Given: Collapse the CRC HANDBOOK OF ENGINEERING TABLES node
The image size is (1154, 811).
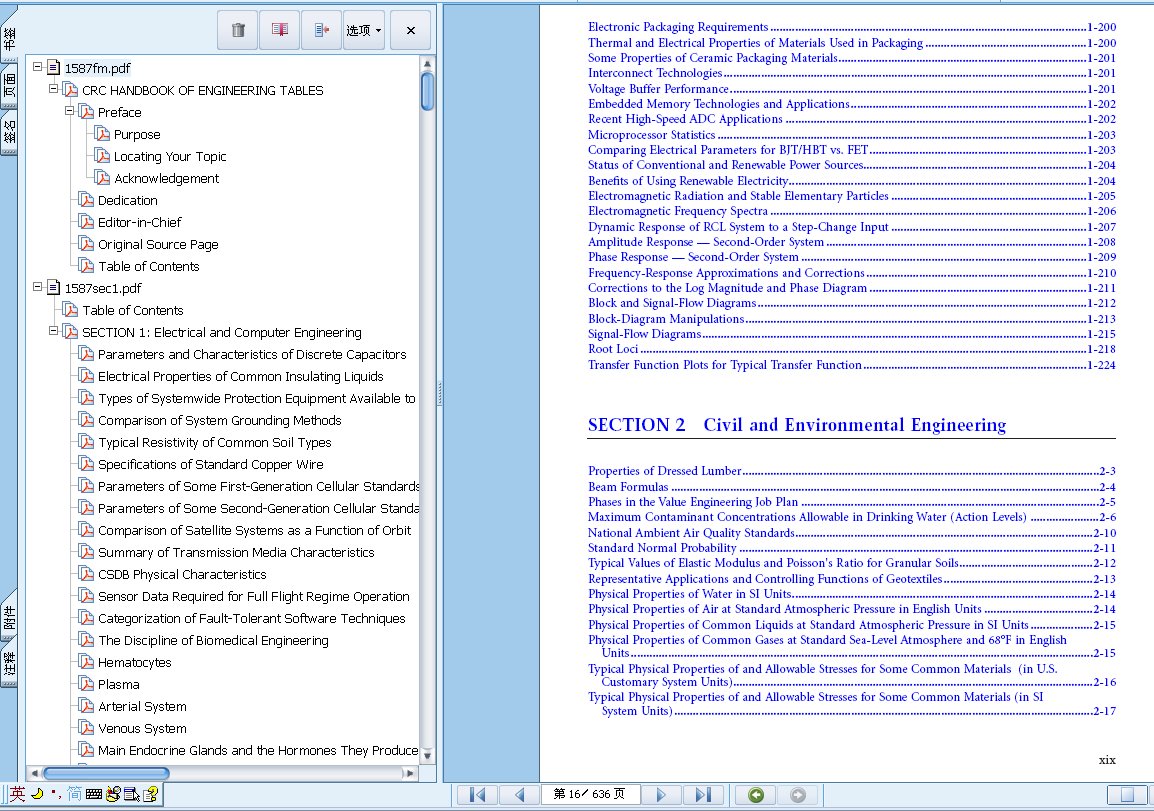Looking at the screenshot, I should click(53, 88).
